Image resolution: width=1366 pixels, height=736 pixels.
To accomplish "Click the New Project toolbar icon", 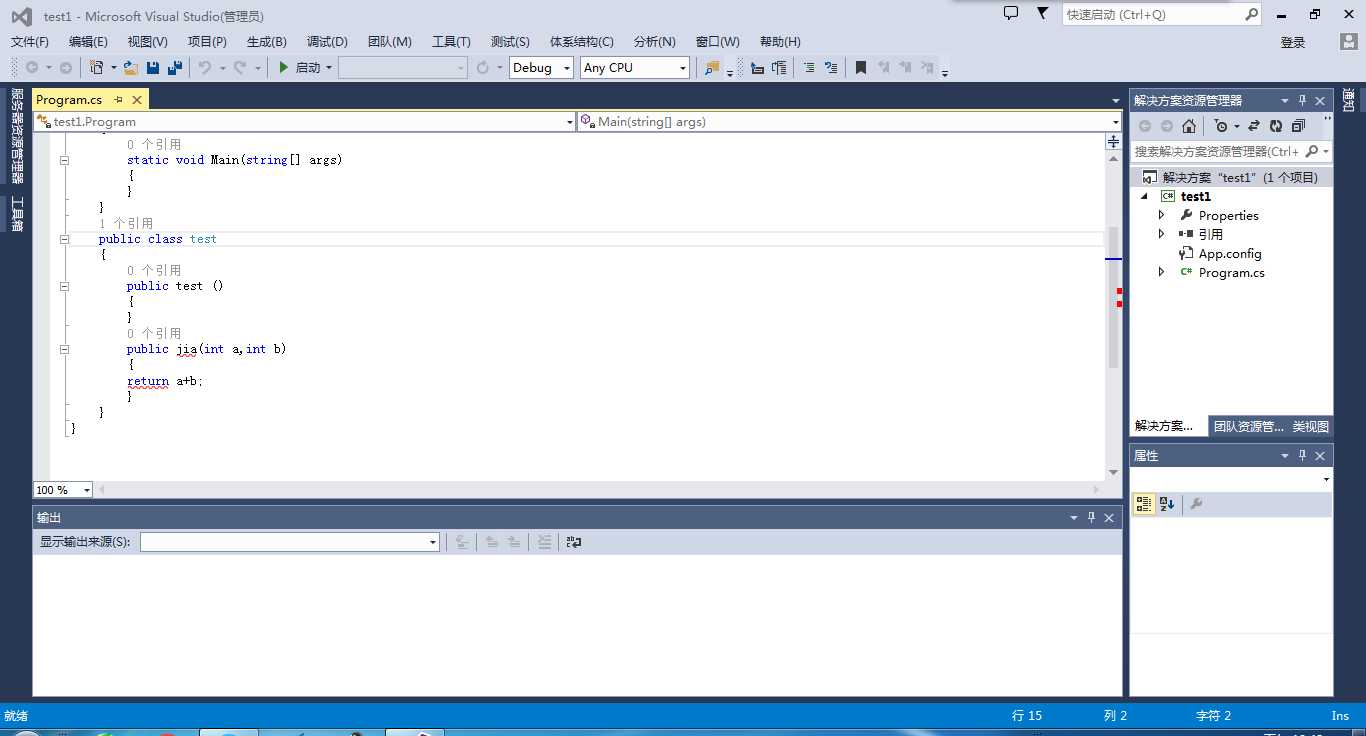I will pos(97,68).
